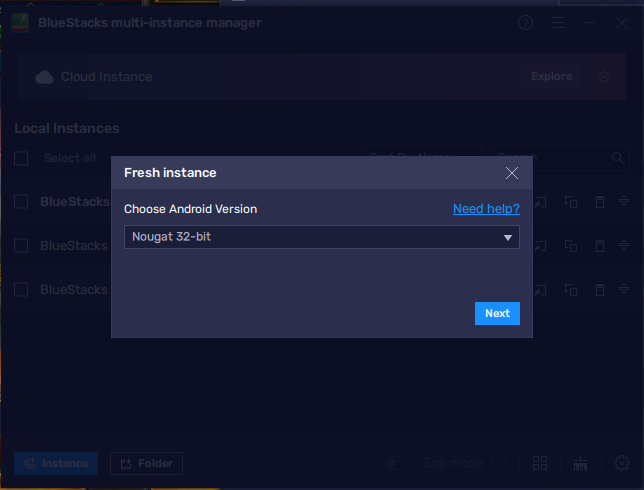Click the Folder button
The height and width of the screenshot is (490, 644).
point(146,464)
